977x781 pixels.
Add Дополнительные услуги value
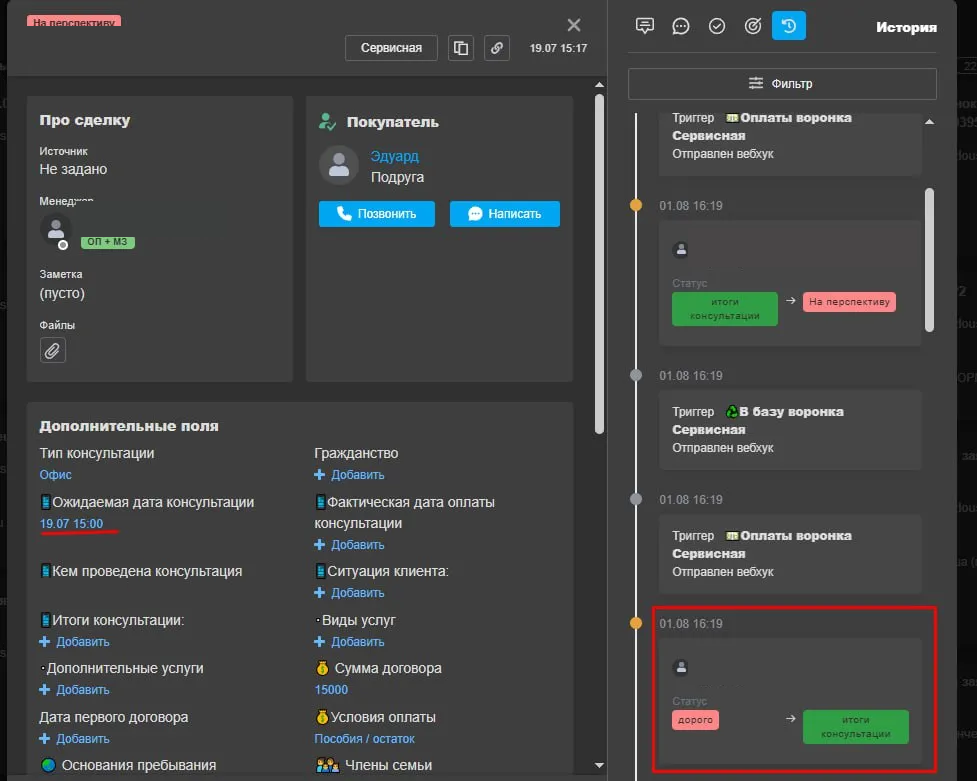(x=75, y=689)
